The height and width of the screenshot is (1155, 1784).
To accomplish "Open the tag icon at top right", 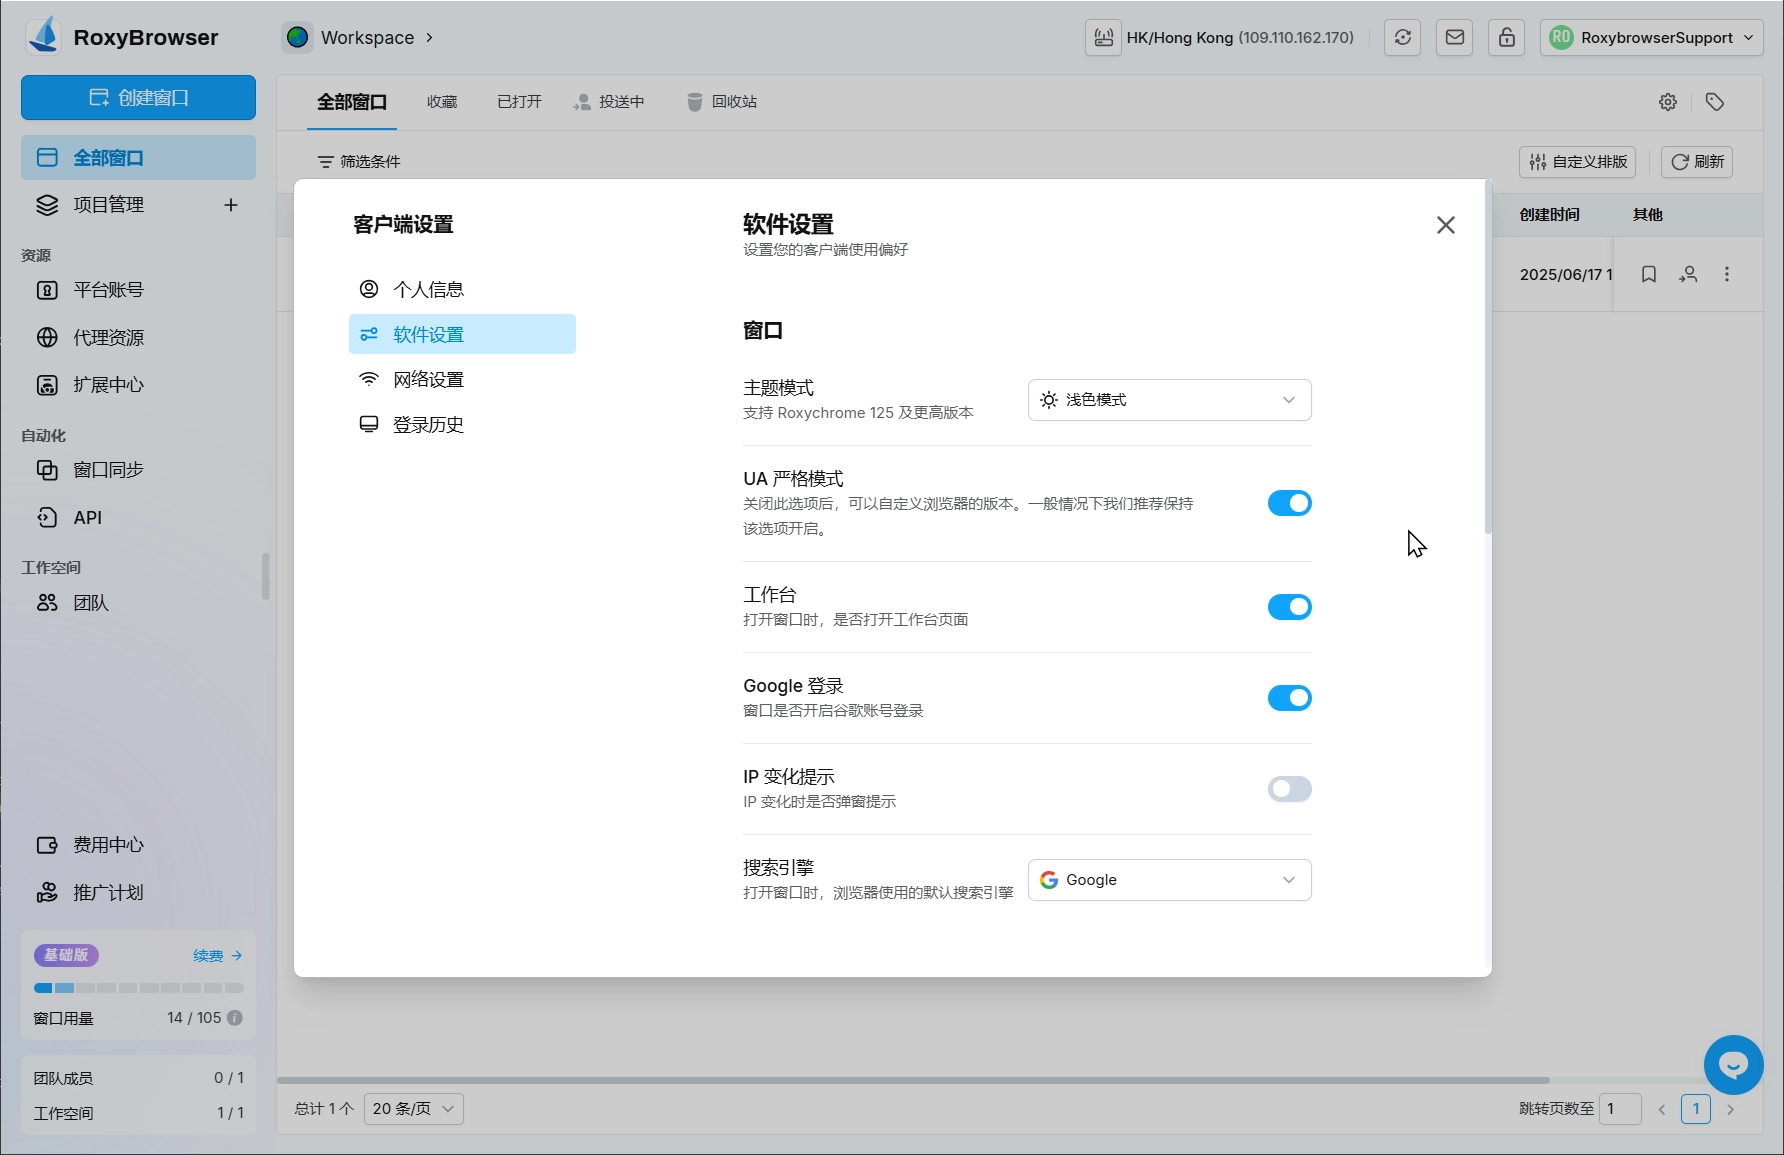I will pos(1714,102).
